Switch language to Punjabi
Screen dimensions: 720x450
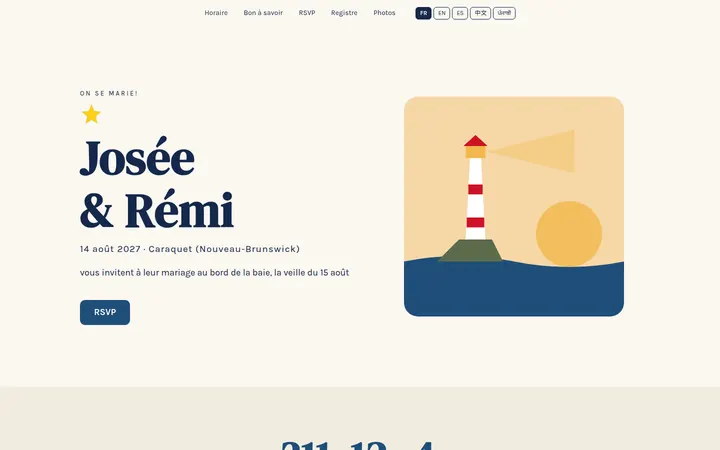click(x=504, y=13)
